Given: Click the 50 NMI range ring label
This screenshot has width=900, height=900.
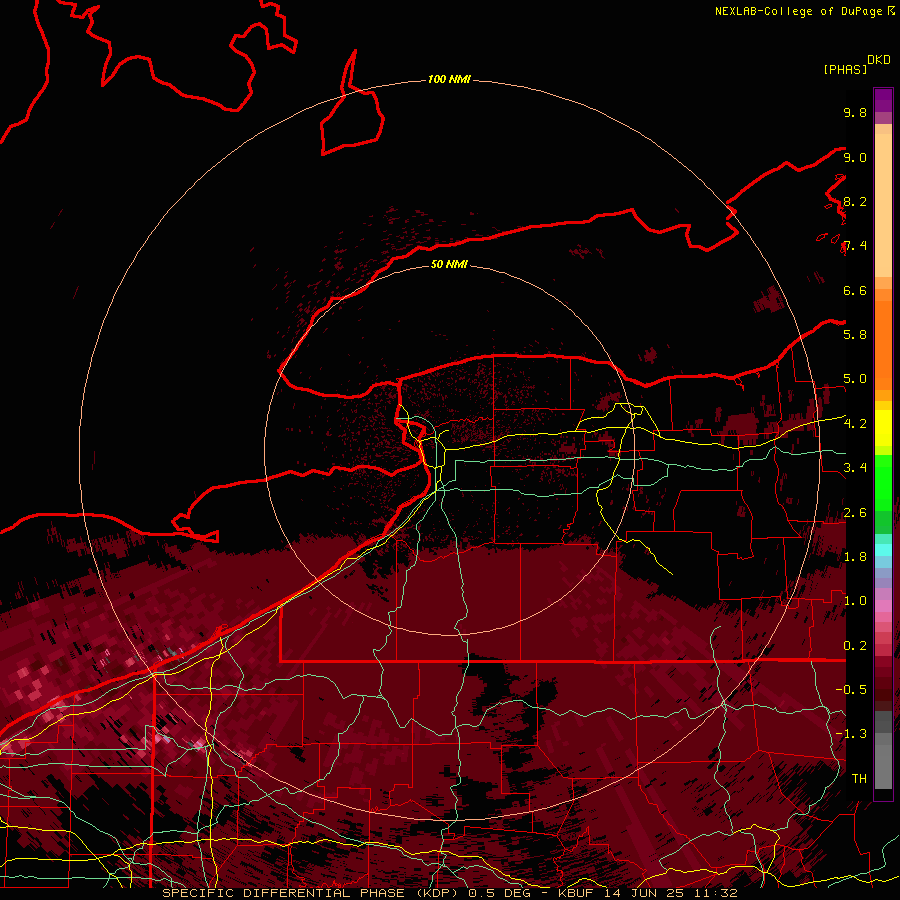Looking at the screenshot, I should click(449, 264).
